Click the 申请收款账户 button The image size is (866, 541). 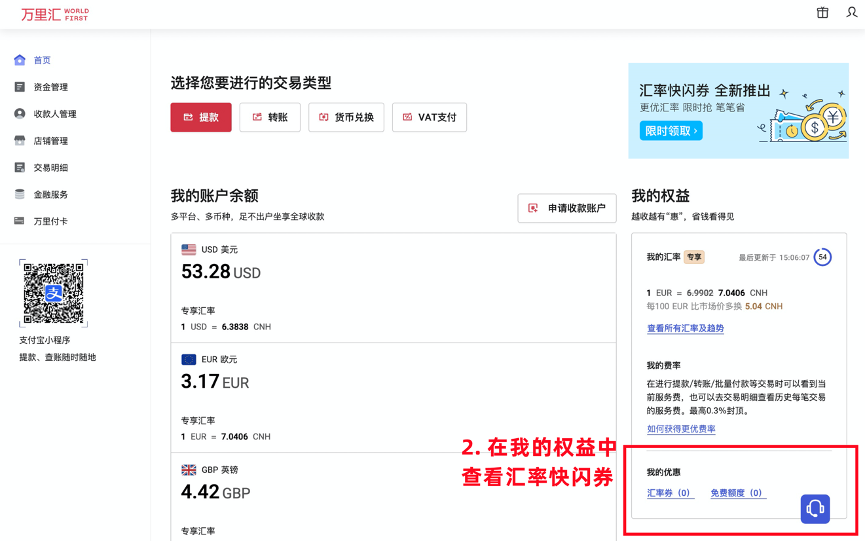click(x=567, y=208)
